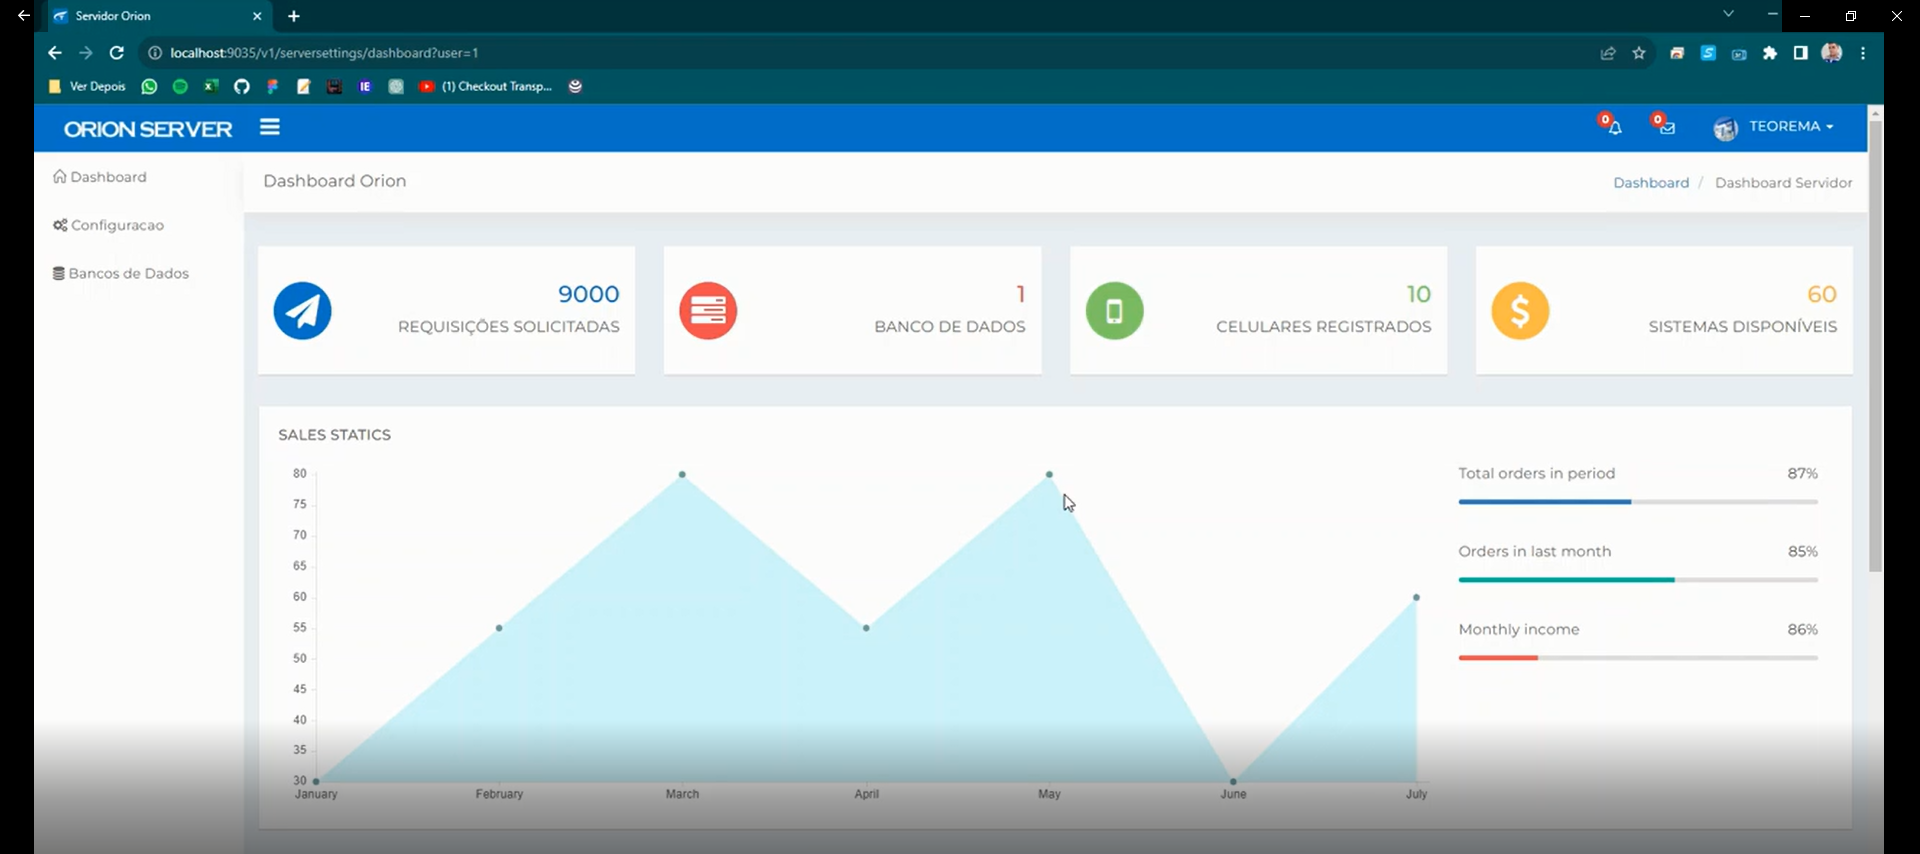This screenshot has width=1920, height=854.
Task: Click the February data point on chart
Action: (x=499, y=628)
